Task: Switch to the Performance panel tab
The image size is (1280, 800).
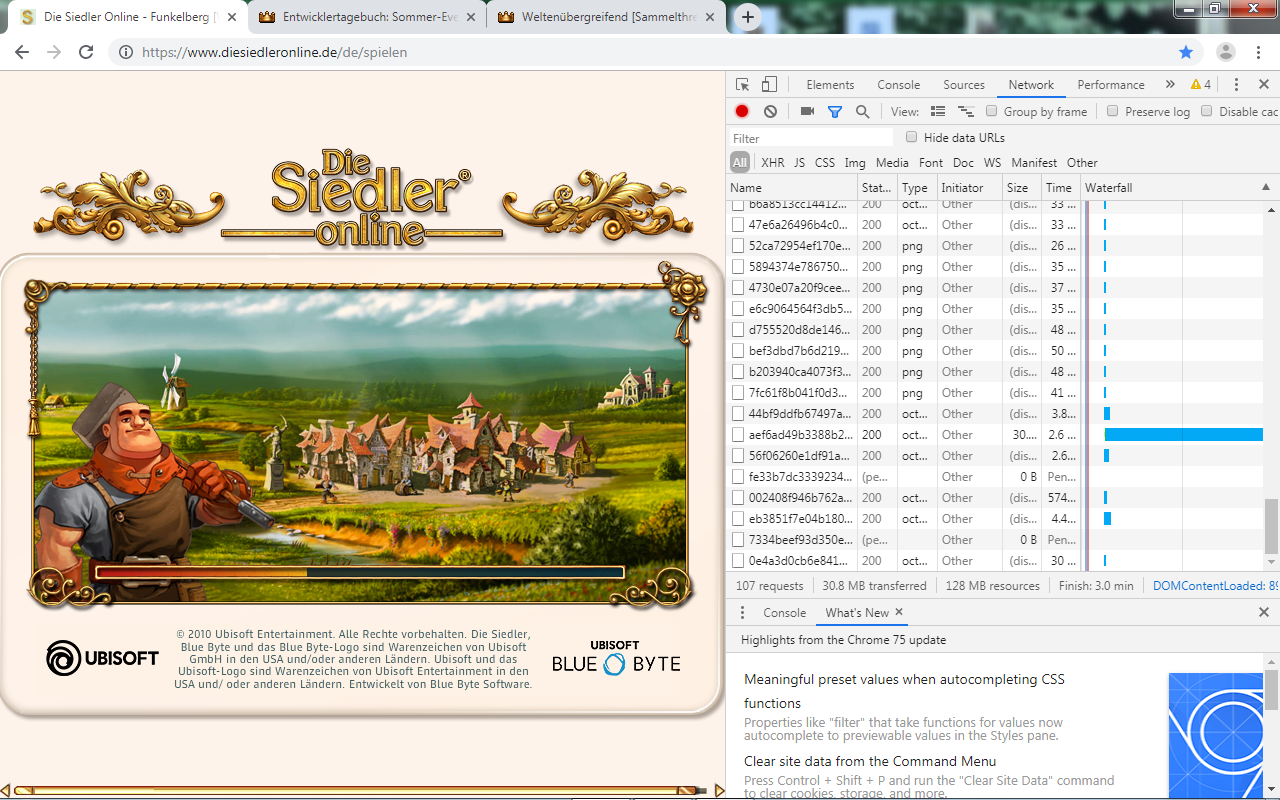Action: point(1111,85)
